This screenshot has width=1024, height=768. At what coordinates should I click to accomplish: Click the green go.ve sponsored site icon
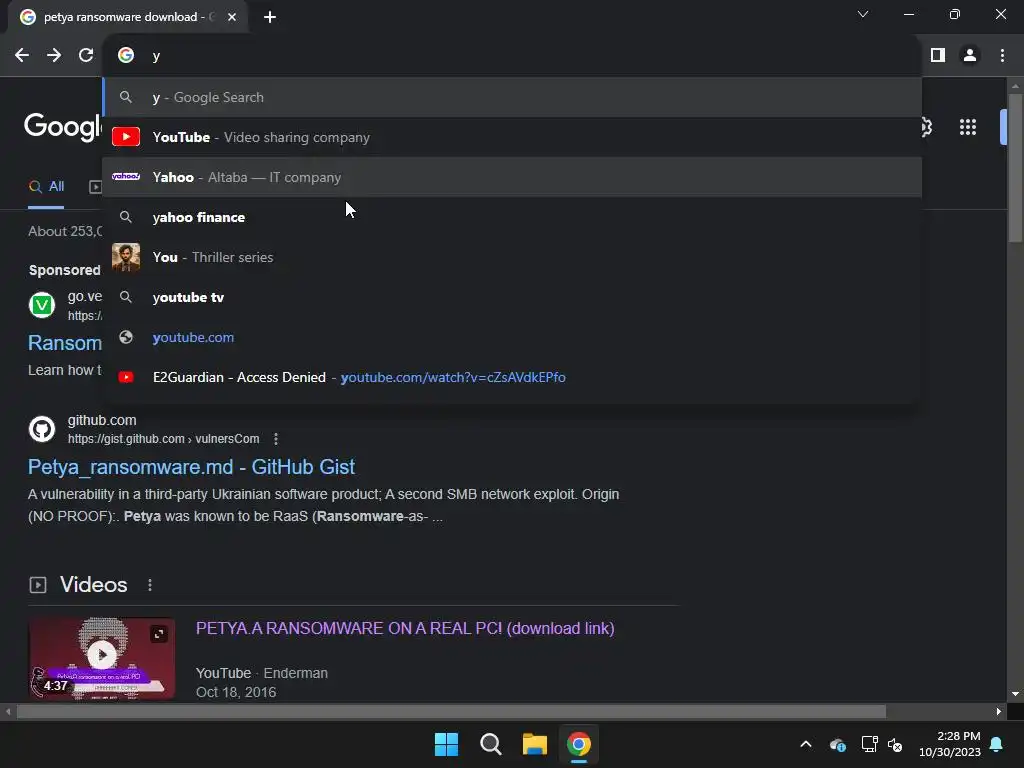click(x=42, y=305)
